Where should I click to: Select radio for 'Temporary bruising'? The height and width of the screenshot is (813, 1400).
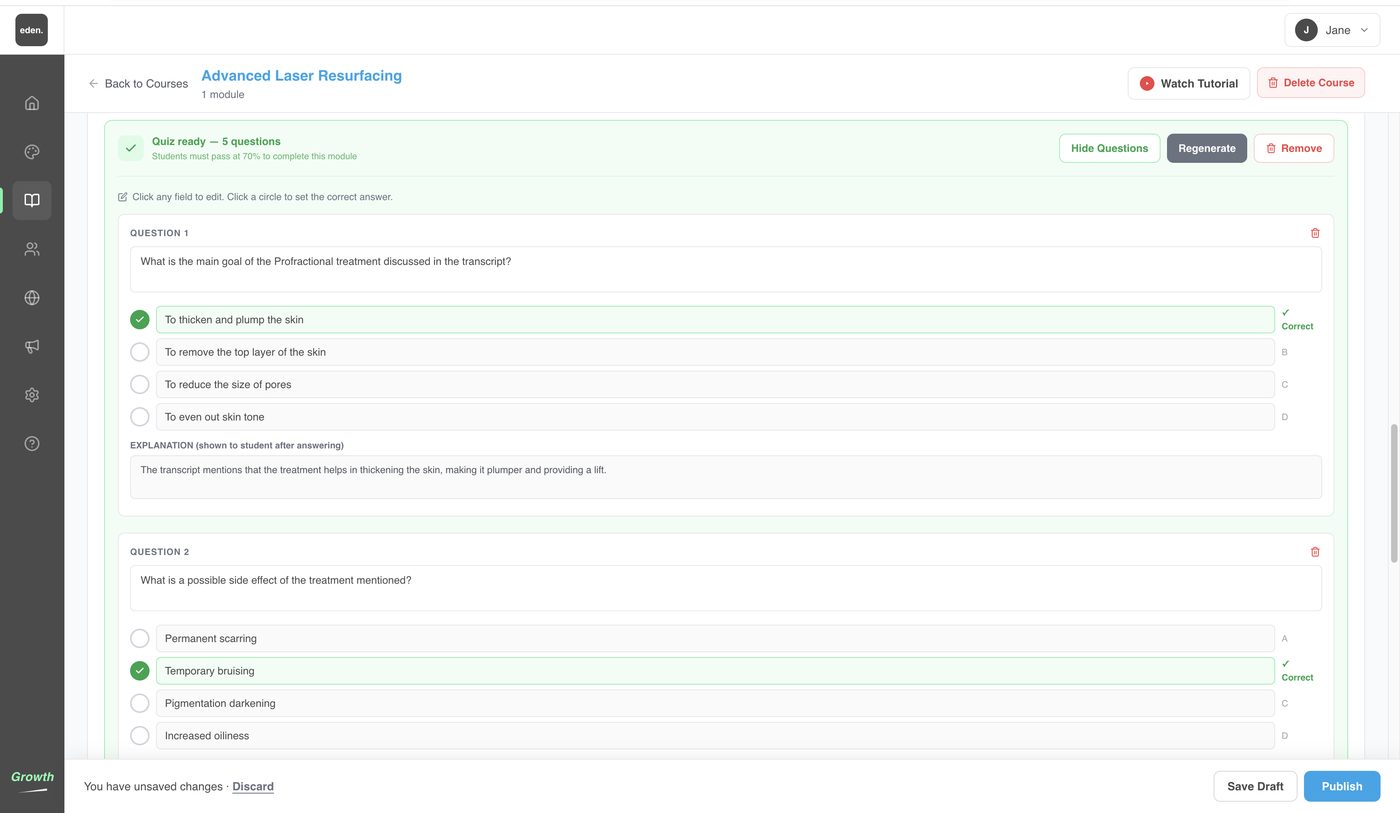point(140,671)
